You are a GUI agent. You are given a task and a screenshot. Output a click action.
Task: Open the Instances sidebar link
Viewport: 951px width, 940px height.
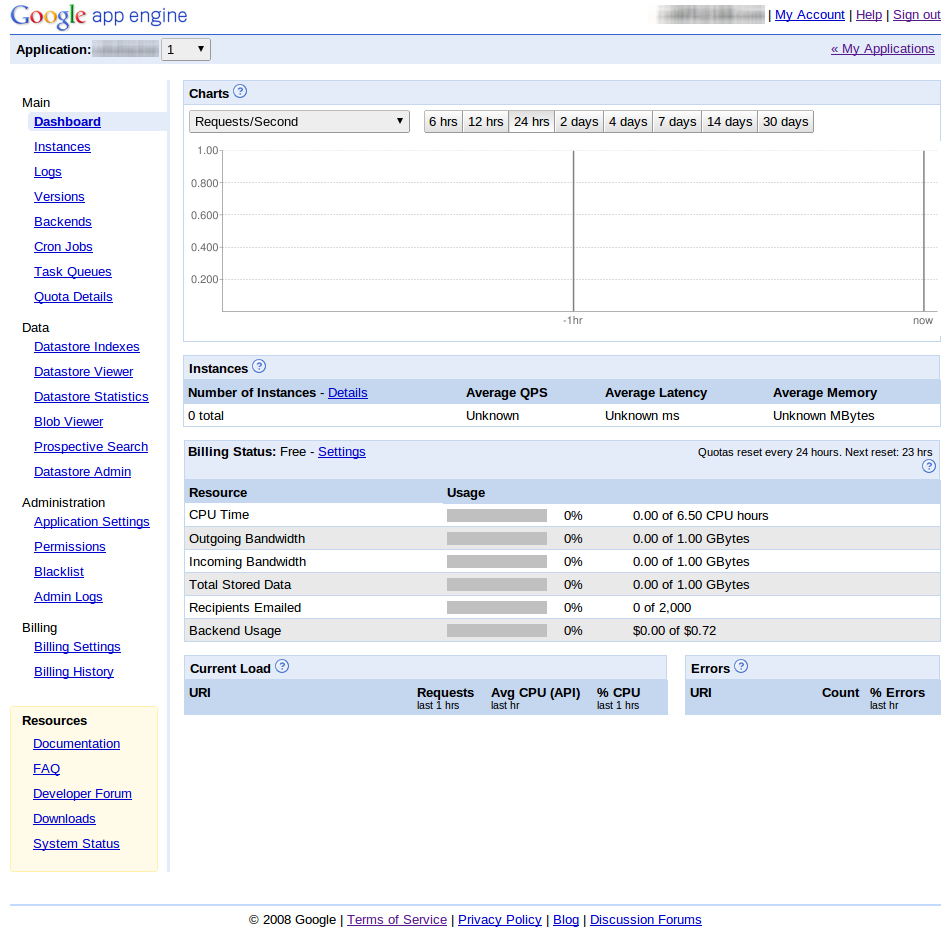pos(62,147)
